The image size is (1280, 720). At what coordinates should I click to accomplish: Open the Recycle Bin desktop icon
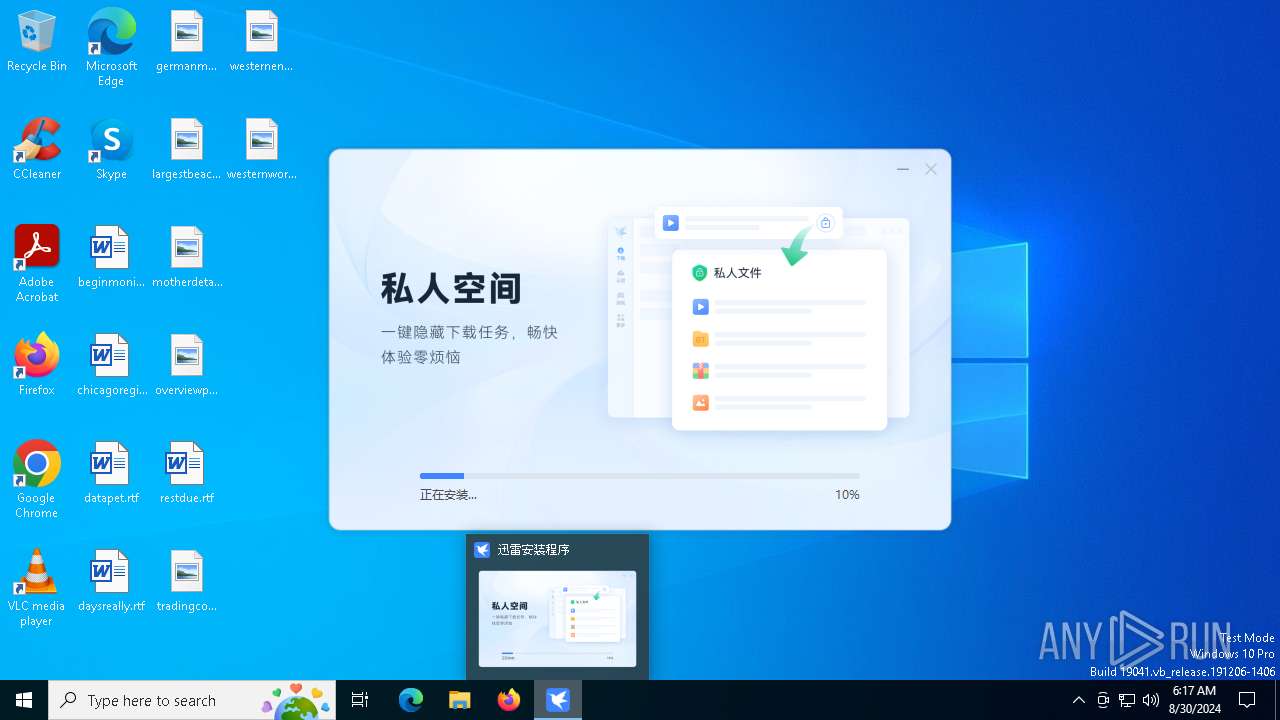[37, 41]
